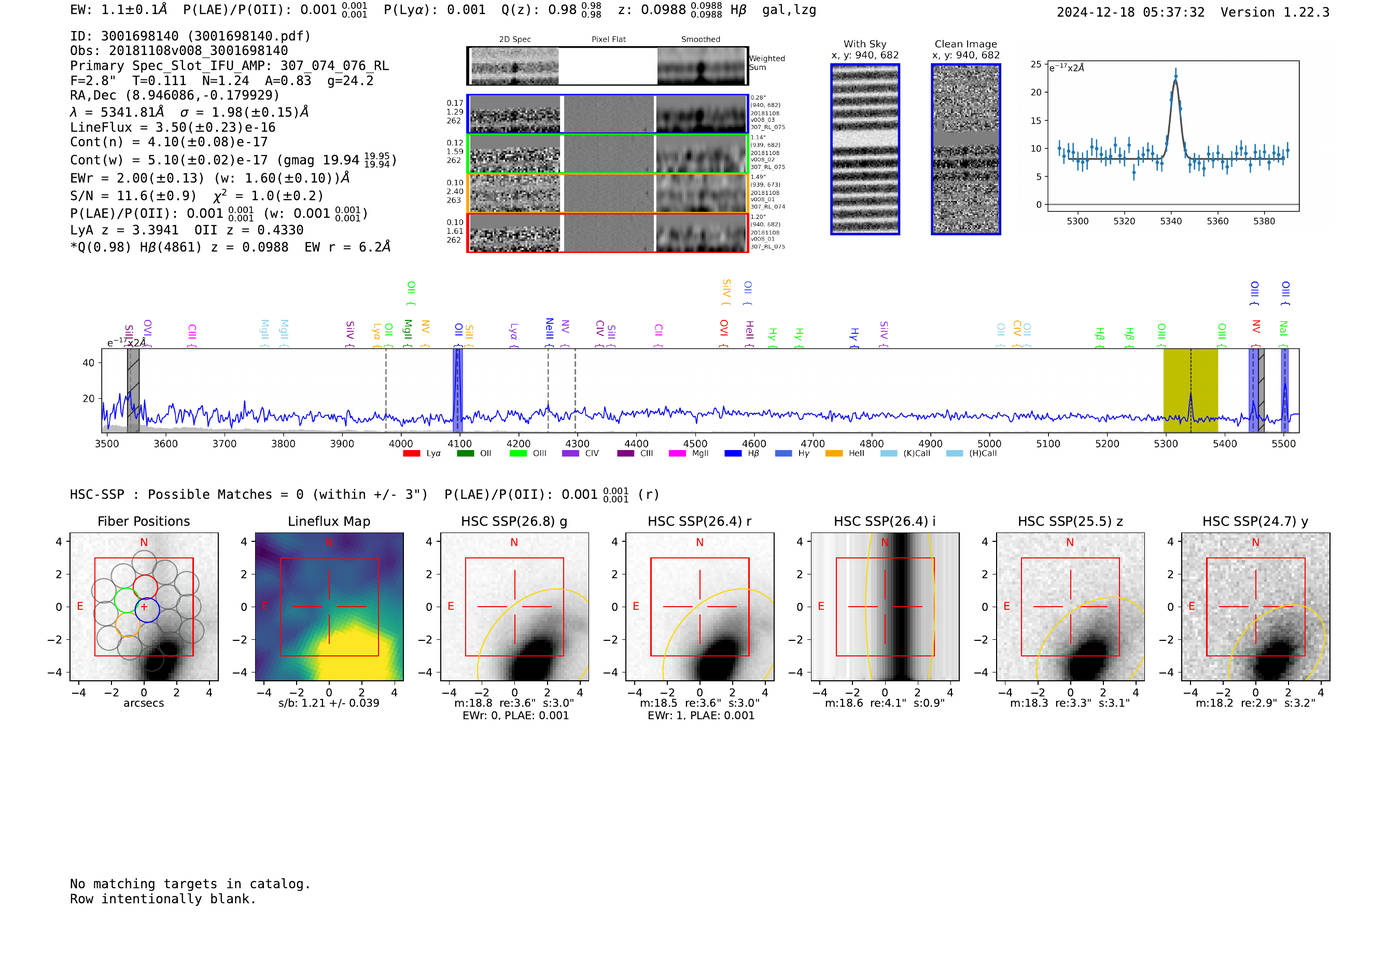This screenshot has width=1400, height=953.
Task: Click the ID 3001698140 line
Action: click(190, 36)
